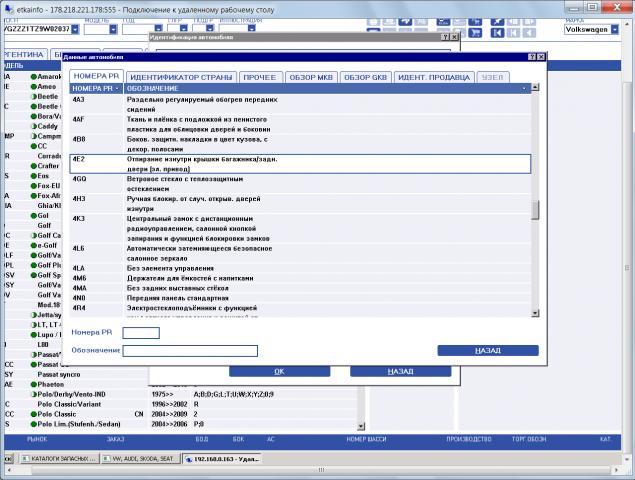Open the ОБЗОР МКВ tab
635x480 pixels.
click(x=311, y=77)
